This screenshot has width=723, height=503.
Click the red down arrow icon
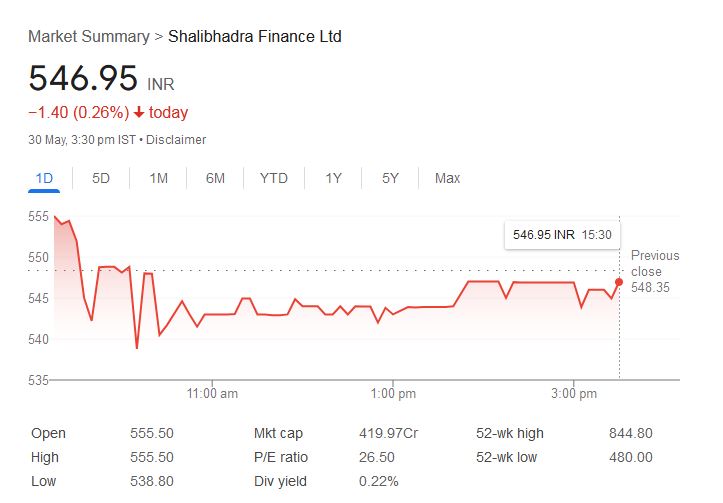click(x=138, y=113)
